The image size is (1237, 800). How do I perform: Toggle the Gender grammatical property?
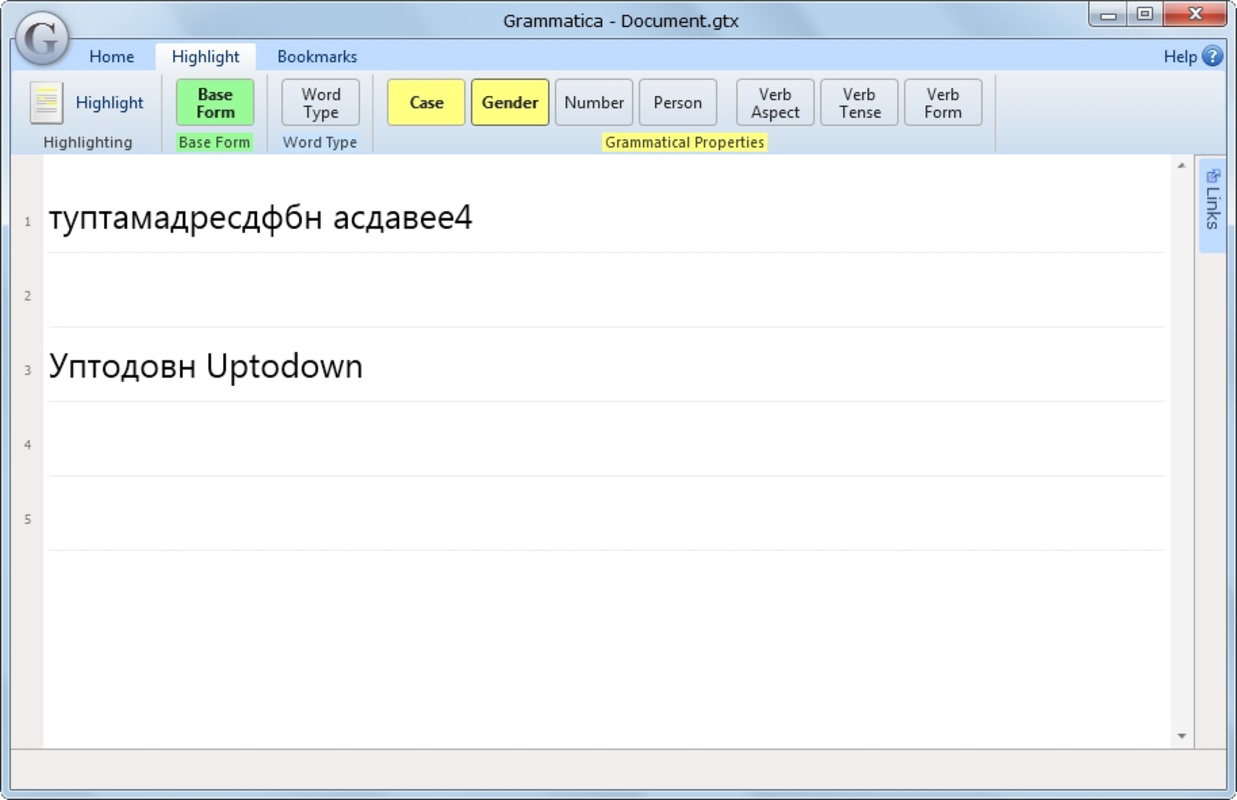(510, 102)
